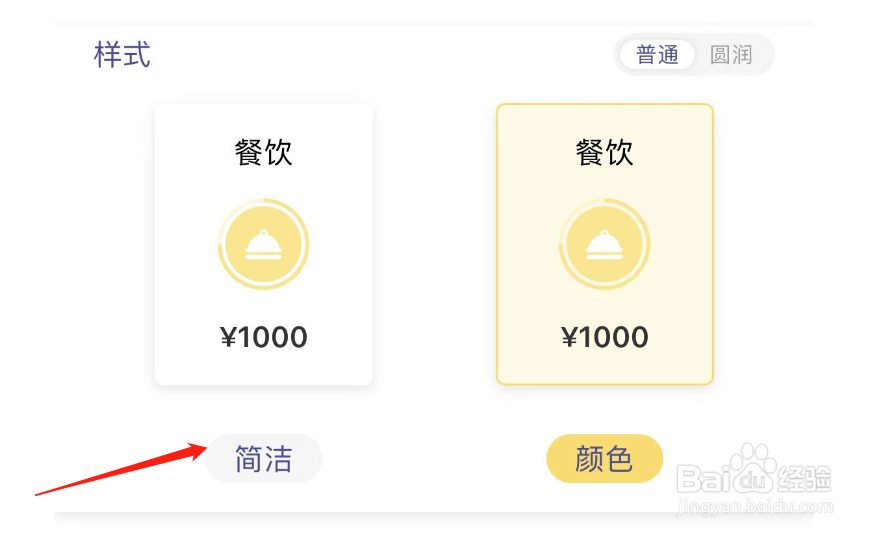Select the white 简洁 preview card
The height and width of the screenshot is (537, 882).
click(264, 244)
